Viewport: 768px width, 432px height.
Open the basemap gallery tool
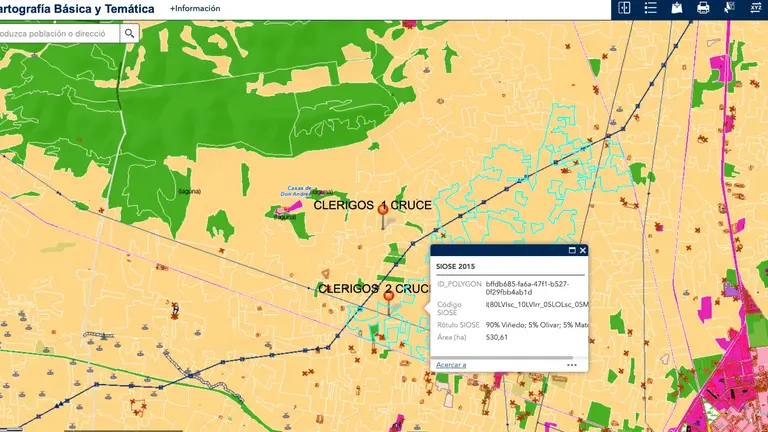[x=676, y=8]
